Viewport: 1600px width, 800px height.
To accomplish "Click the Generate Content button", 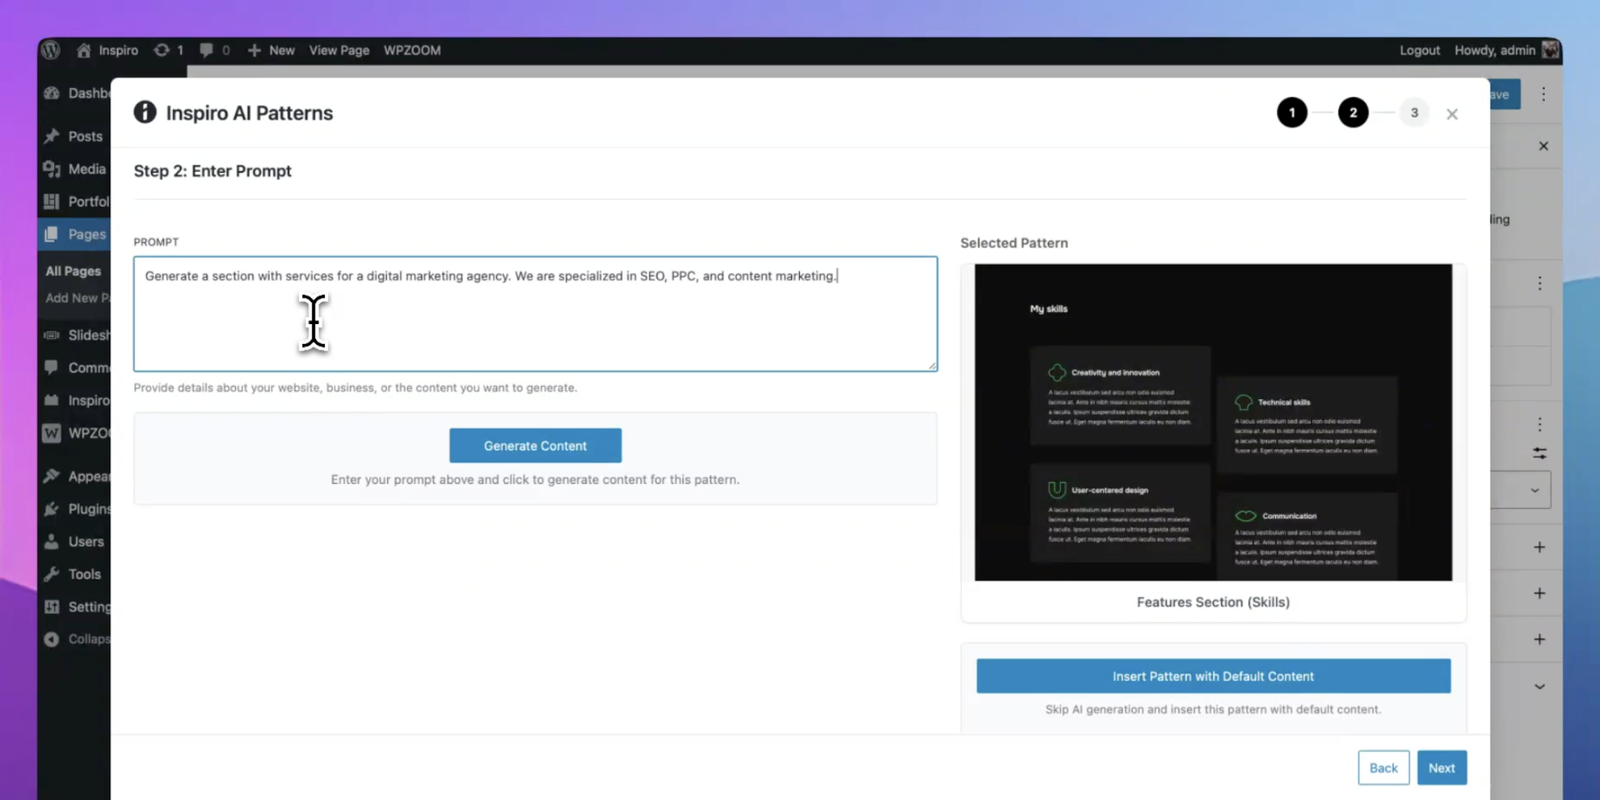I will (535, 446).
